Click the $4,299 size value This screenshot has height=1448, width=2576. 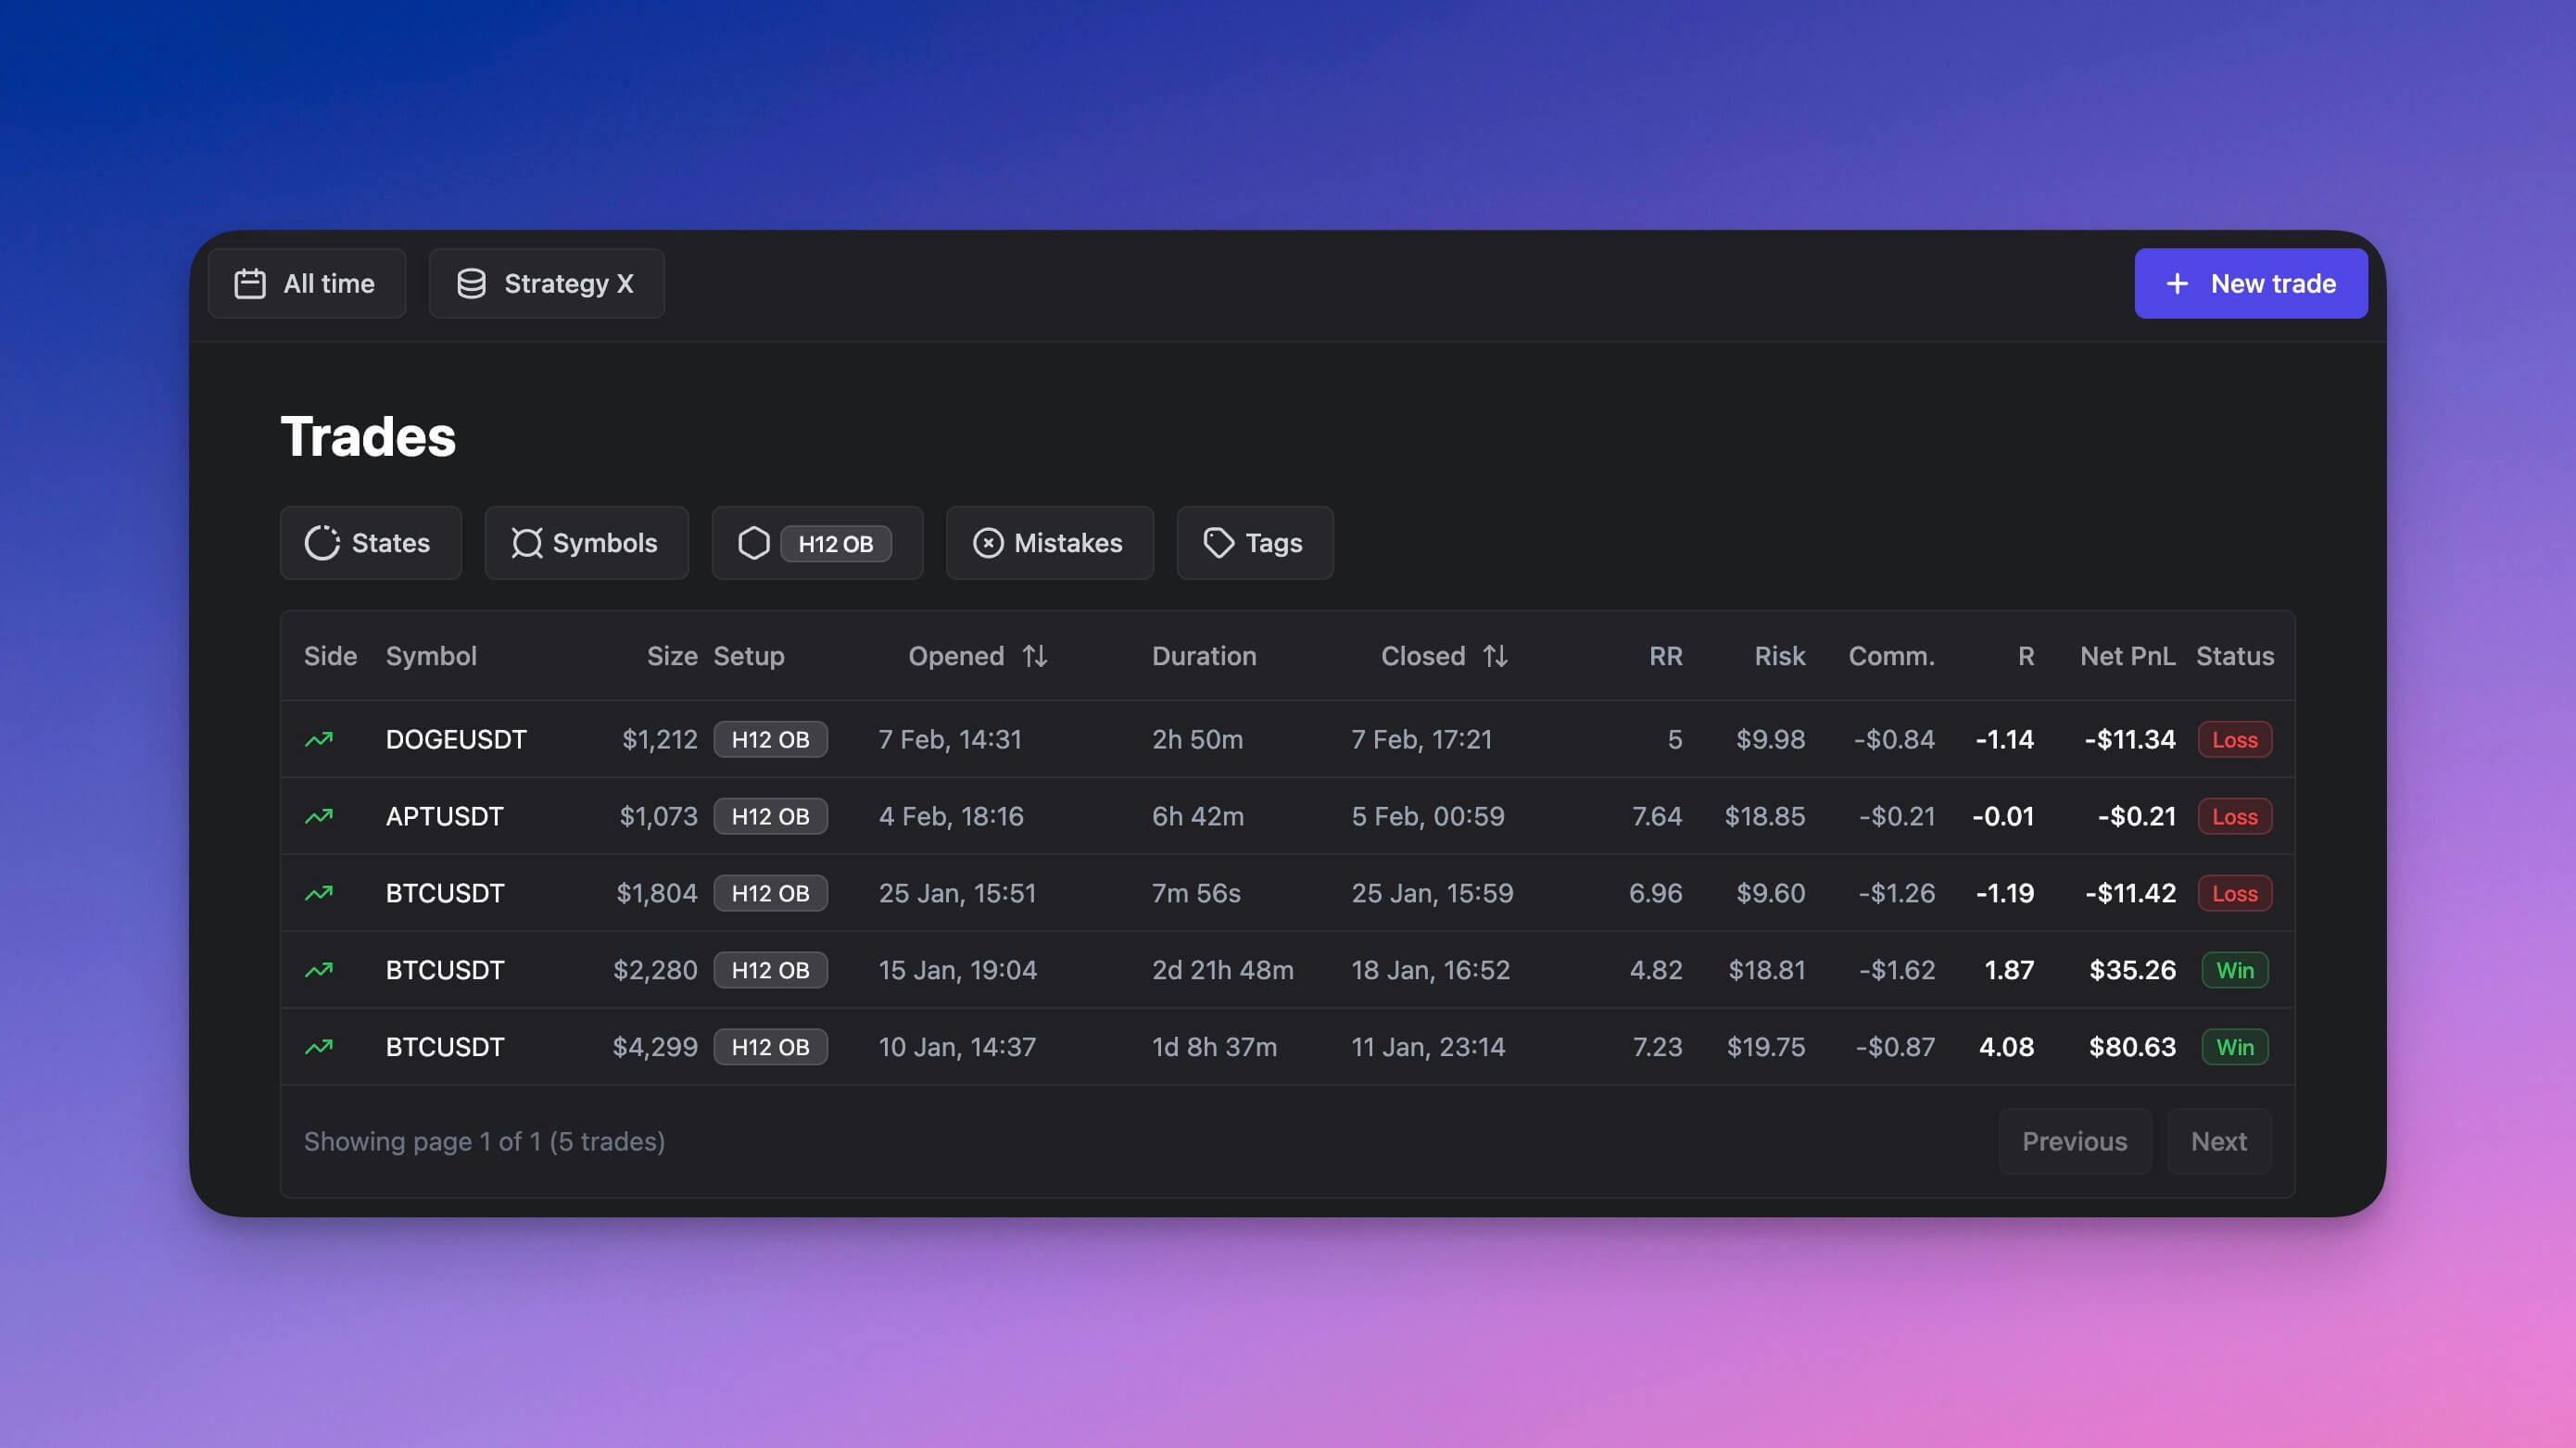655,1047
